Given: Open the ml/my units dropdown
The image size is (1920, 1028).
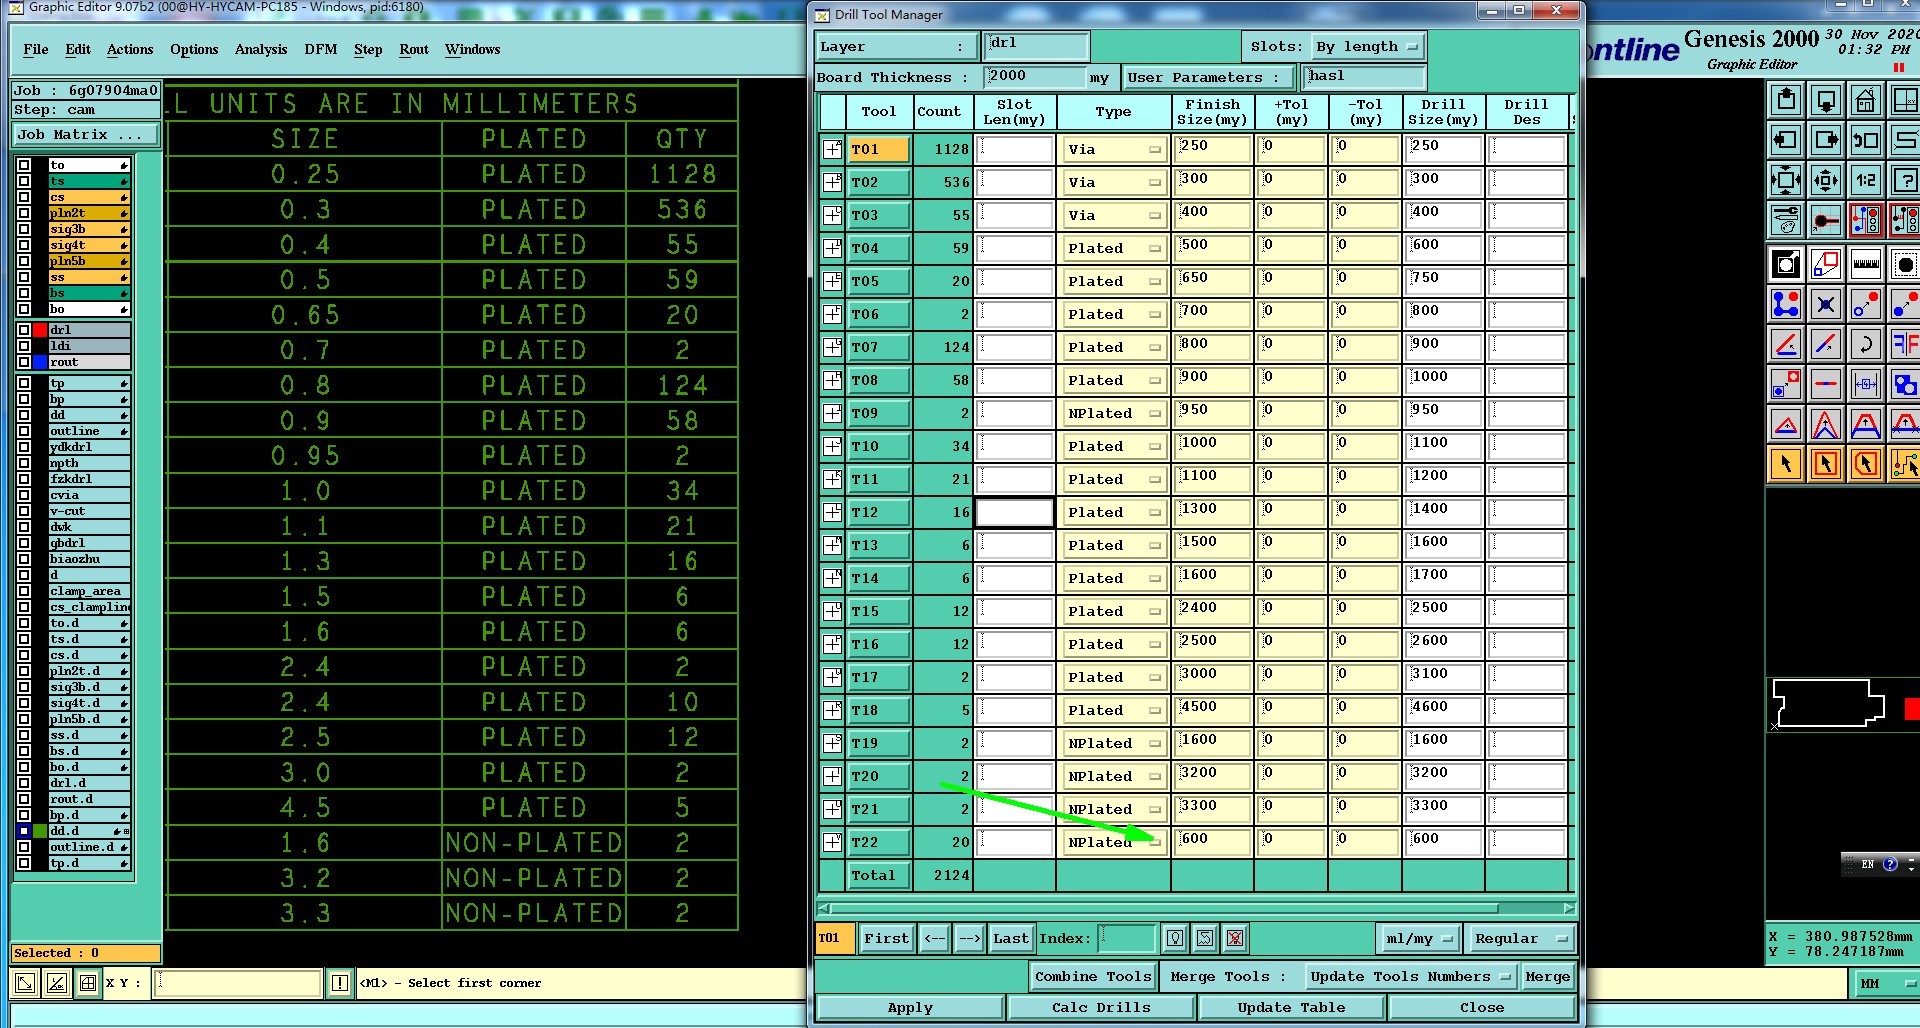Looking at the screenshot, I should (1419, 938).
